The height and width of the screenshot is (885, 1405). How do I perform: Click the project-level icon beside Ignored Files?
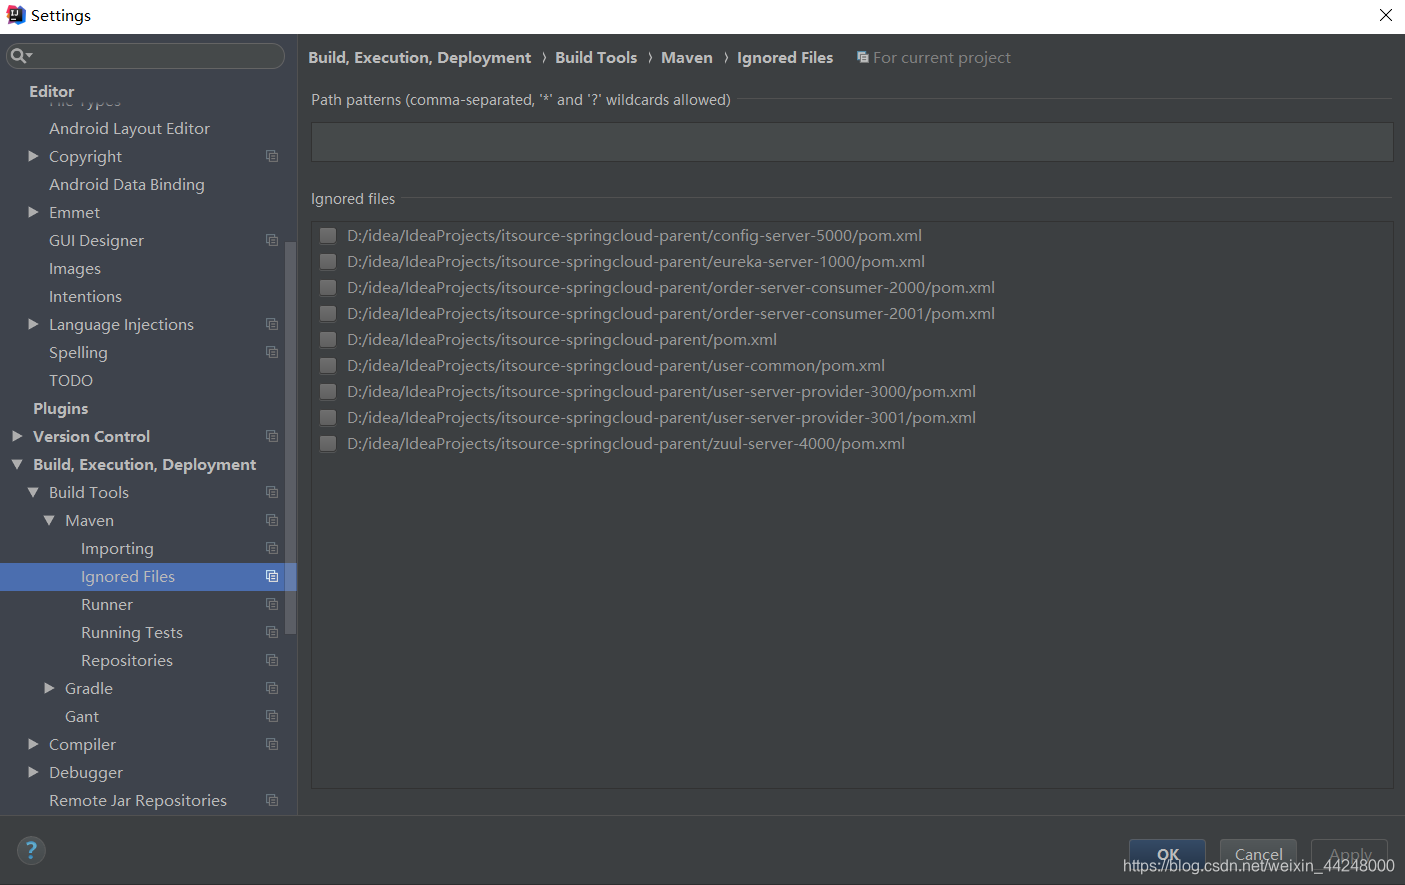272,576
